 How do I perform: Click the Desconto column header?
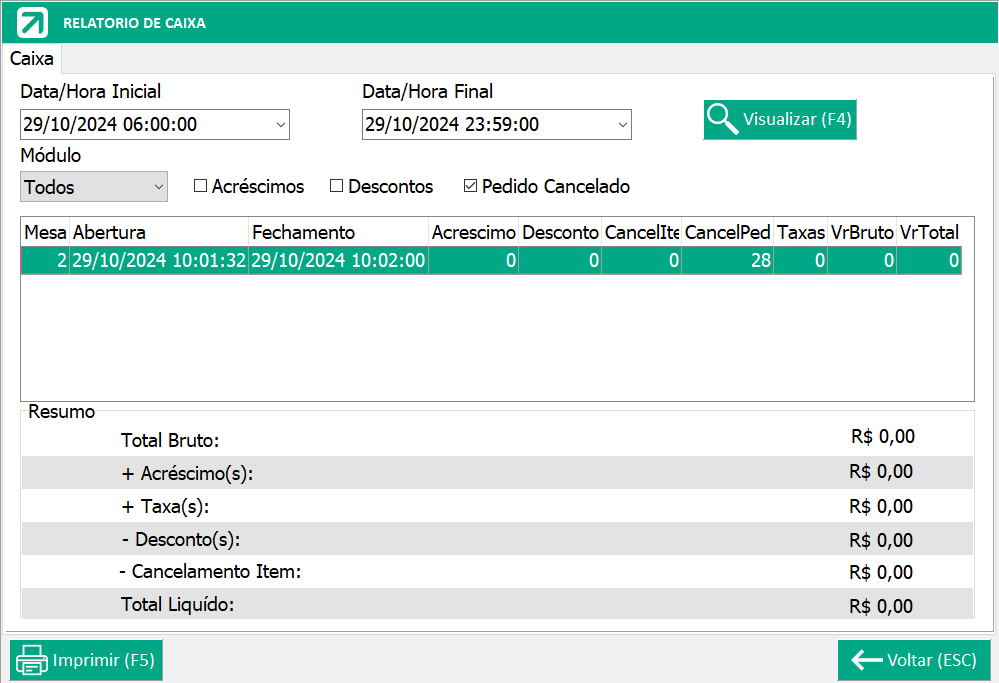[x=560, y=233]
